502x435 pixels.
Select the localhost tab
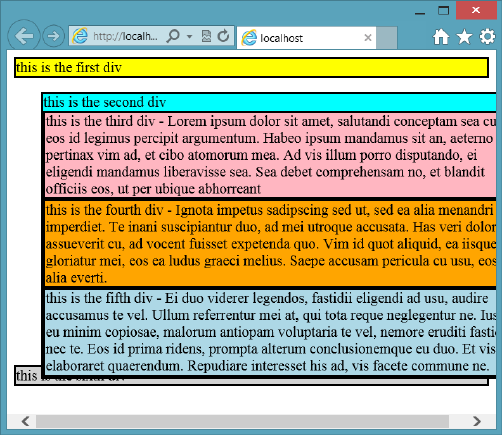[x=306, y=38]
